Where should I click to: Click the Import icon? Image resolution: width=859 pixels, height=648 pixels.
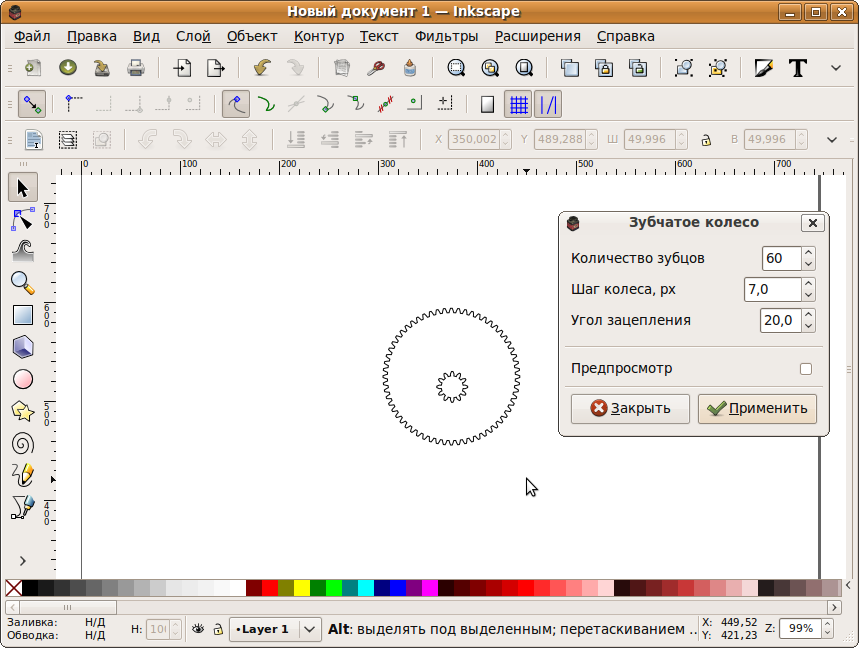coord(182,68)
